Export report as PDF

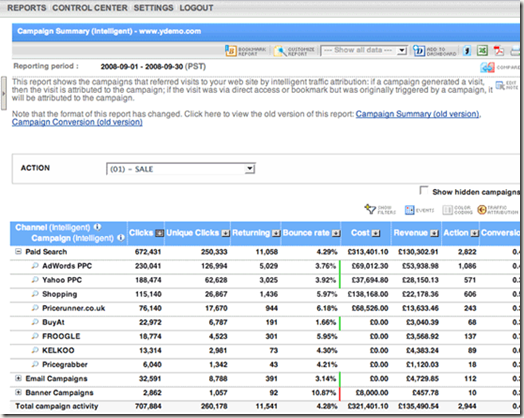coord(499,51)
